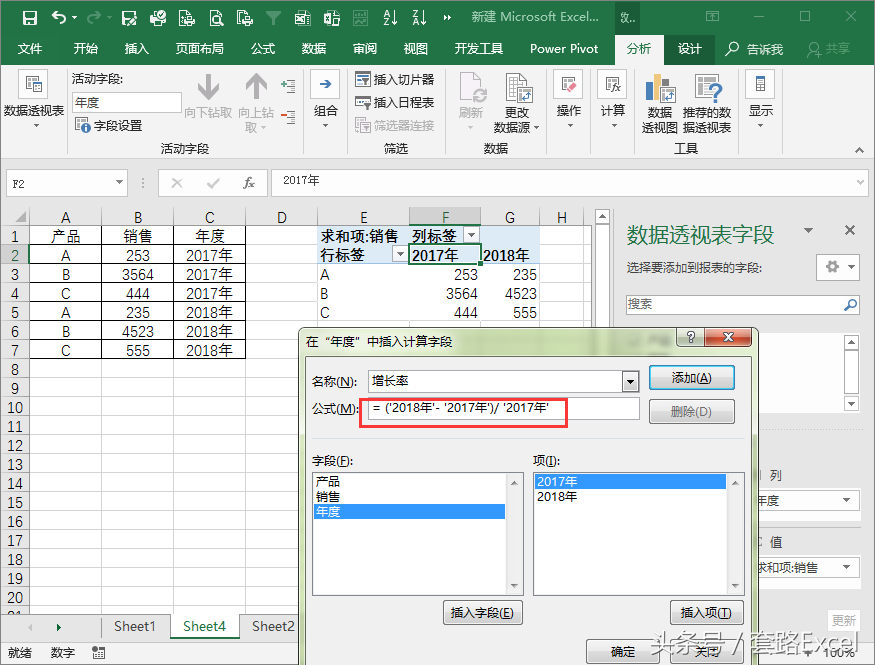Open the PivotTable (数据透视表) button

pos(33,100)
